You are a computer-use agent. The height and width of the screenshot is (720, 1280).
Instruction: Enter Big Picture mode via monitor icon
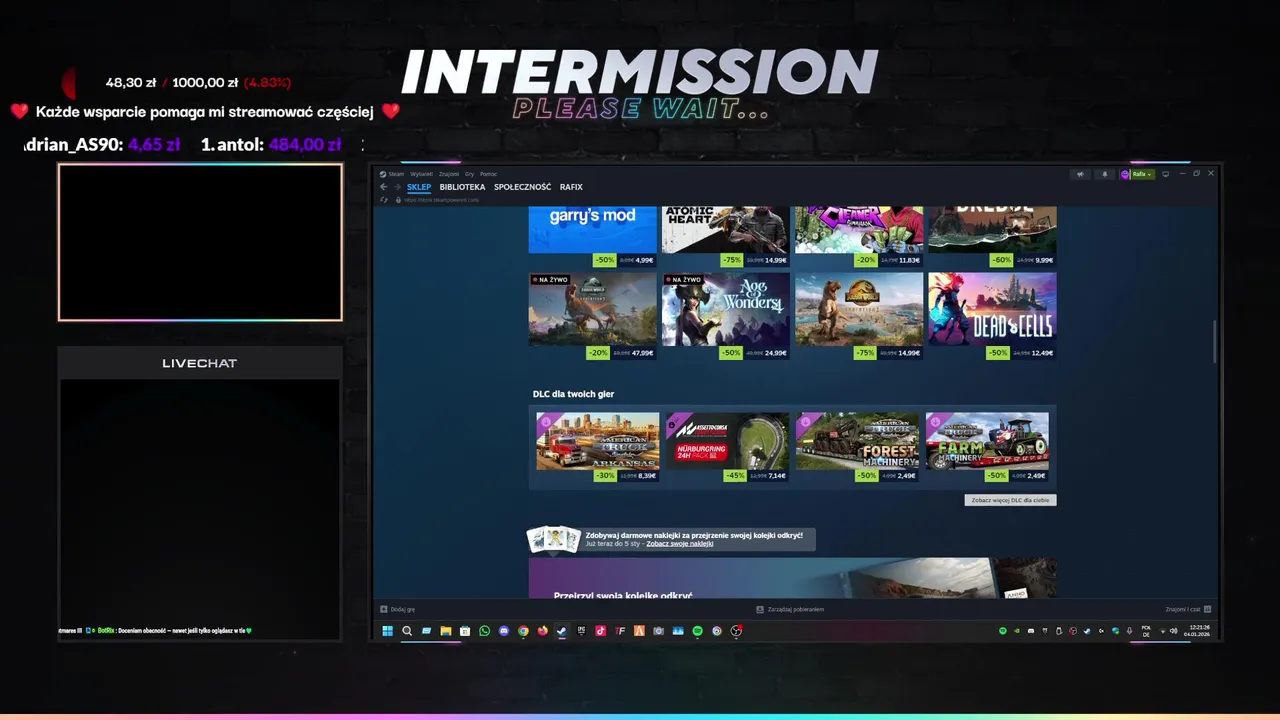click(x=1165, y=174)
